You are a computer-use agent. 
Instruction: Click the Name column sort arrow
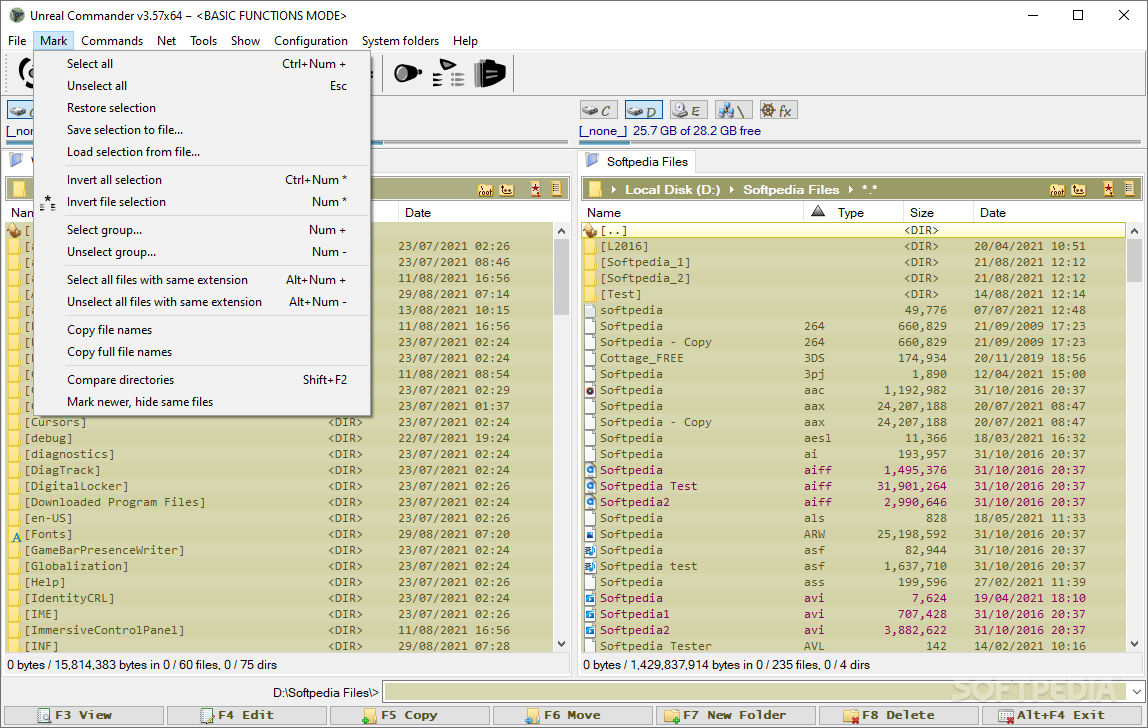point(818,212)
